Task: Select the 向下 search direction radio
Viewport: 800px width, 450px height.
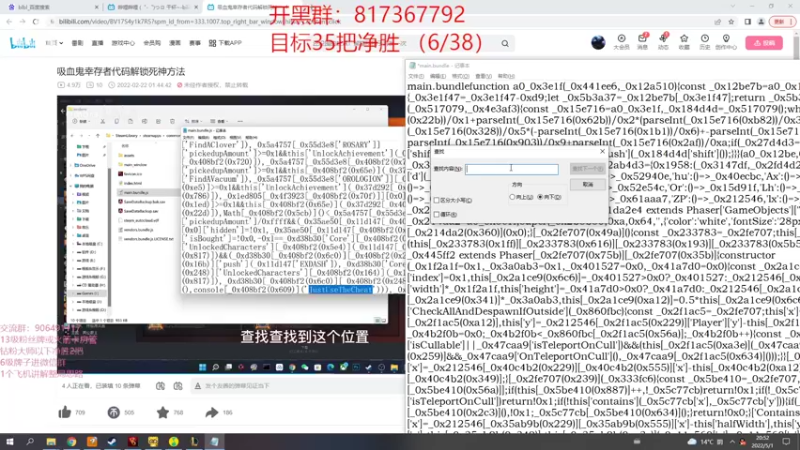Action: [540, 197]
